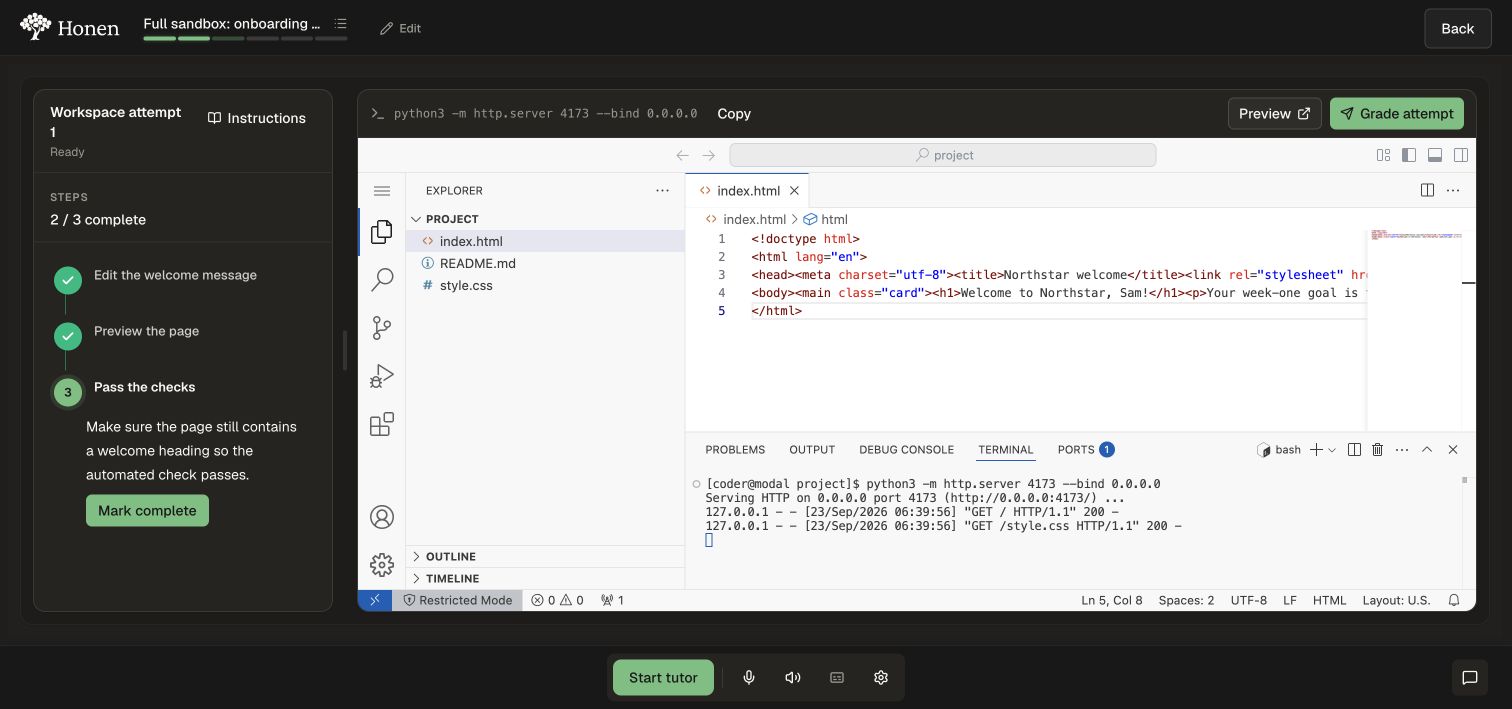This screenshot has width=1512, height=709.
Task: Change language mode HTML in status bar
Action: point(1329,600)
